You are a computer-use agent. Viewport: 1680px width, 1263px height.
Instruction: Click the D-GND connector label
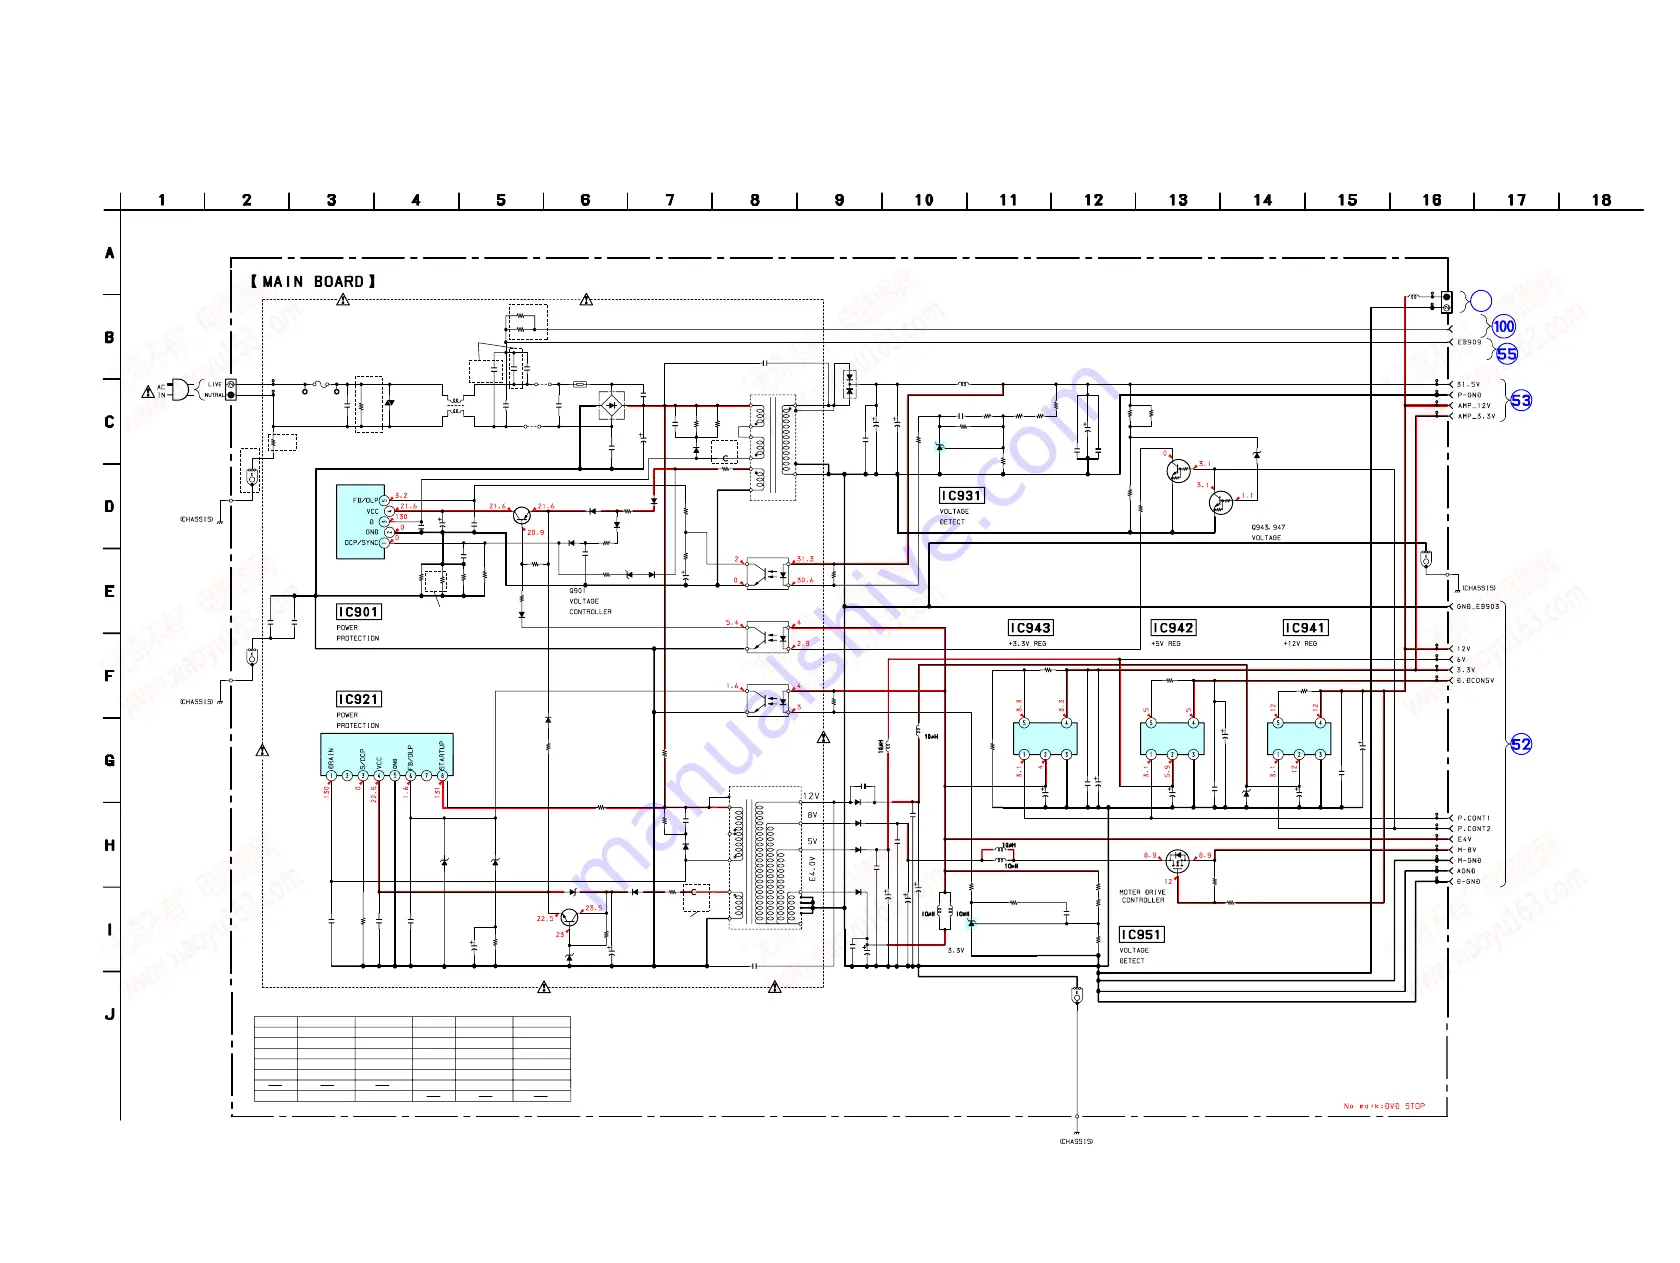click(1468, 882)
